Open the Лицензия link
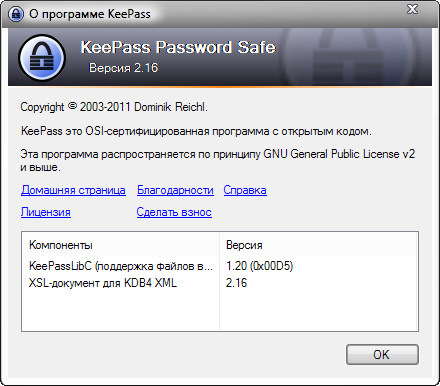Image resolution: width=440 pixels, height=386 pixels. coord(46,212)
